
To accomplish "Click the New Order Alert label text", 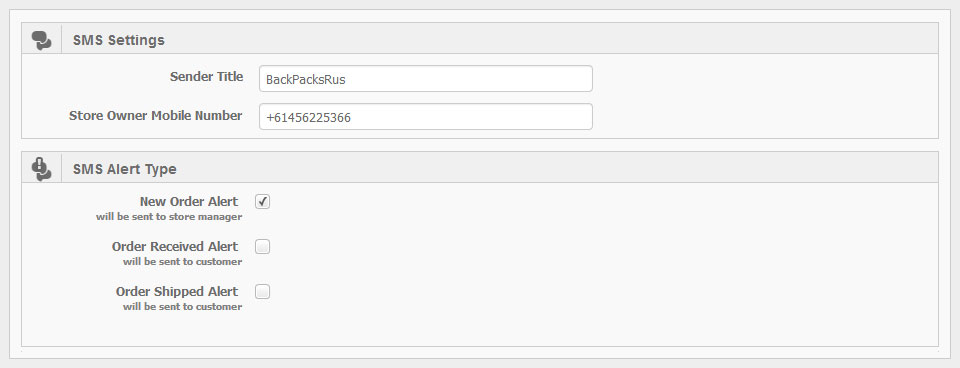I will pyautogui.click(x=189, y=201).
